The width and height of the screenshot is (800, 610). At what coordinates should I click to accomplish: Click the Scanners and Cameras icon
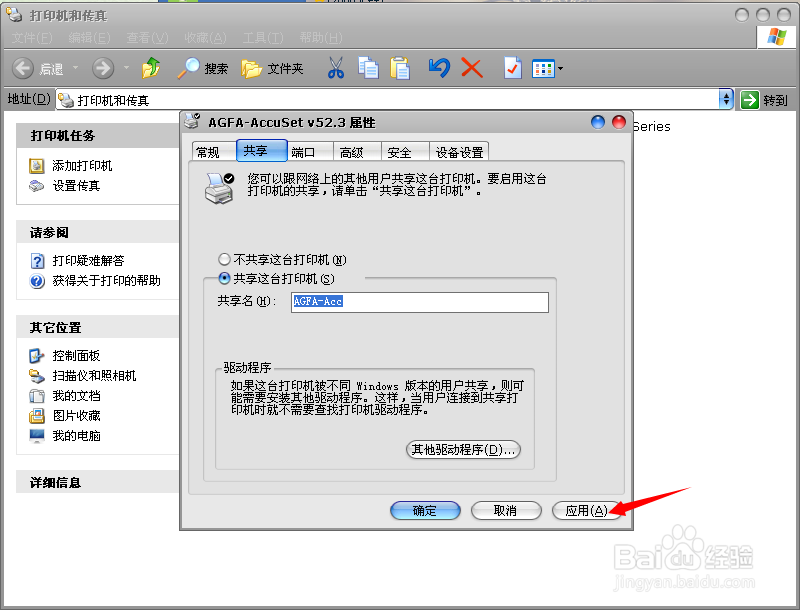click(37, 376)
